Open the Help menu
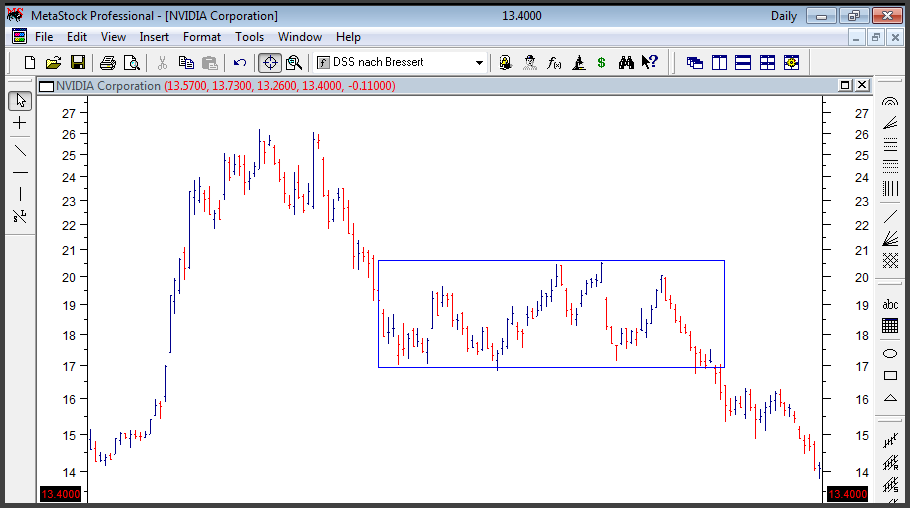The image size is (910, 508). pyautogui.click(x=348, y=37)
